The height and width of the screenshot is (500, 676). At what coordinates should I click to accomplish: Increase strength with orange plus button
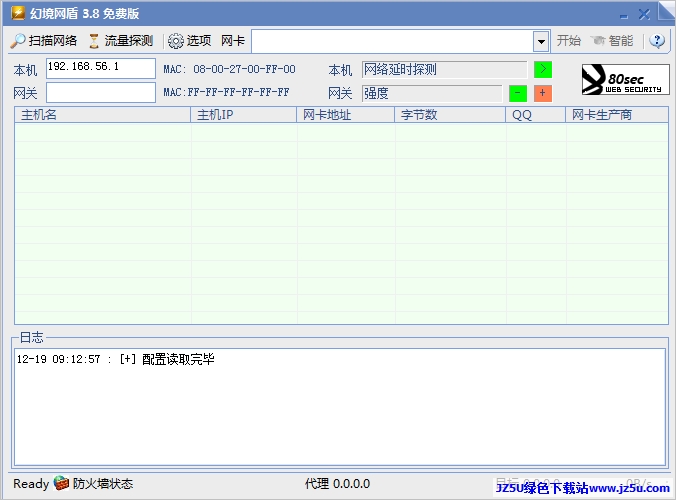(x=543, y=94)
